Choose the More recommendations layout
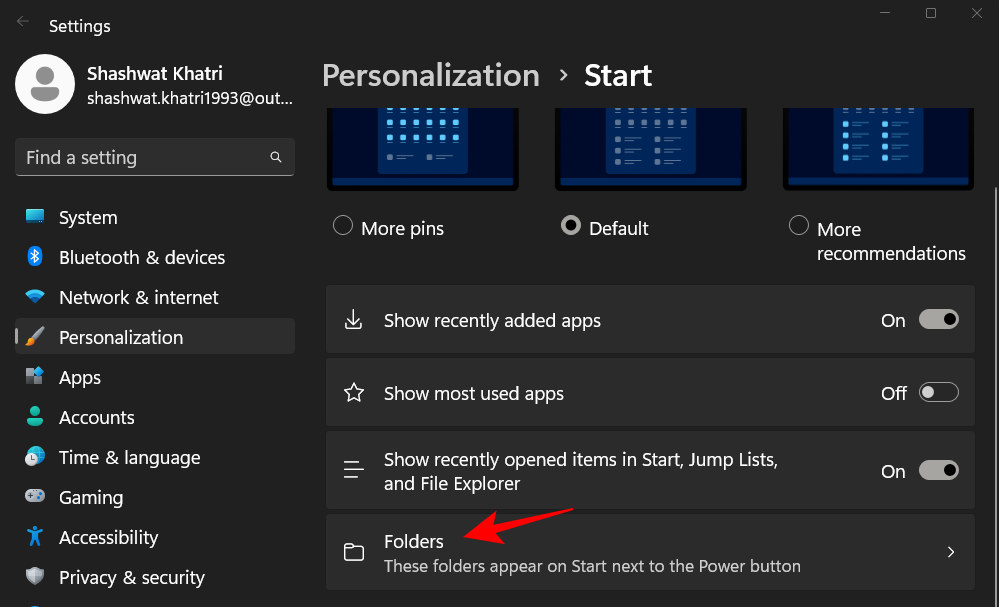This screenshot has width=999, height=607. tap(798, 225)
